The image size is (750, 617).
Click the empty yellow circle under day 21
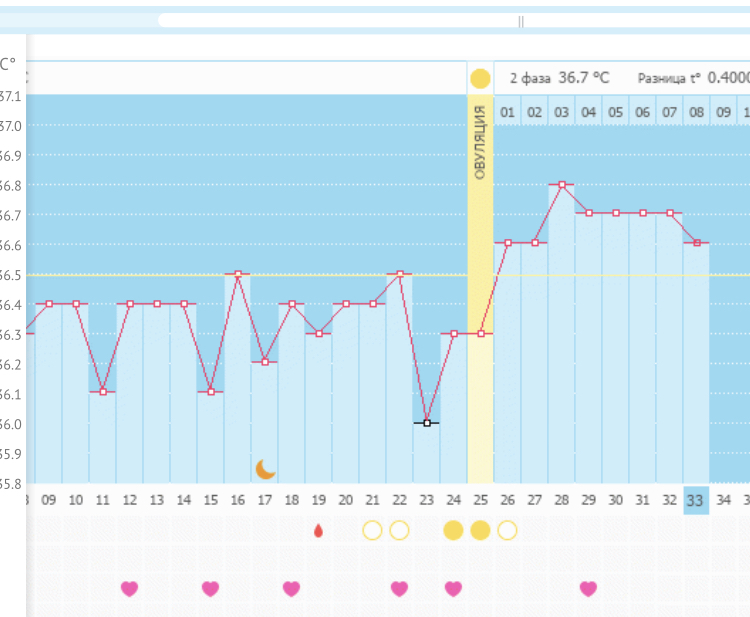tap(372, 530)
